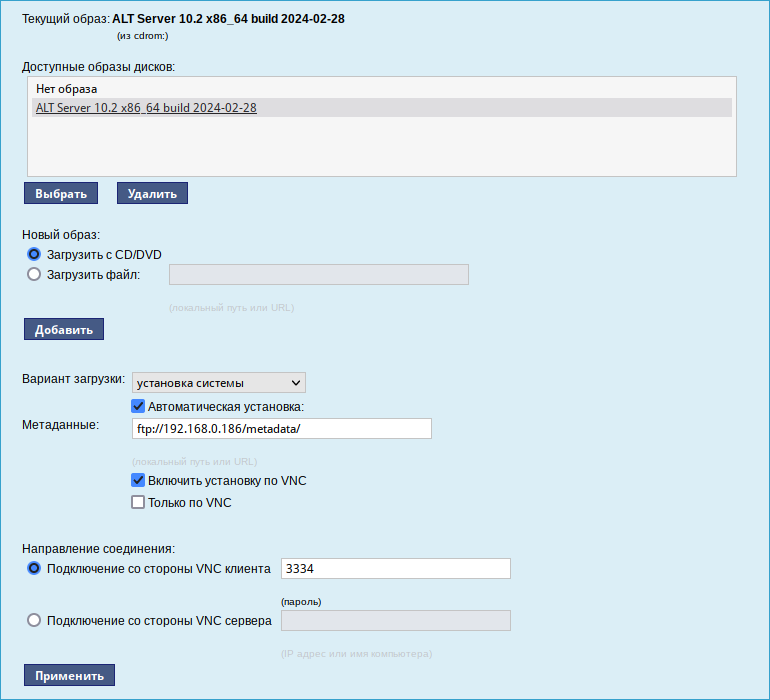
Task: Open the 'Вариант загрузки' dropdown
Action: click(219, 383)
